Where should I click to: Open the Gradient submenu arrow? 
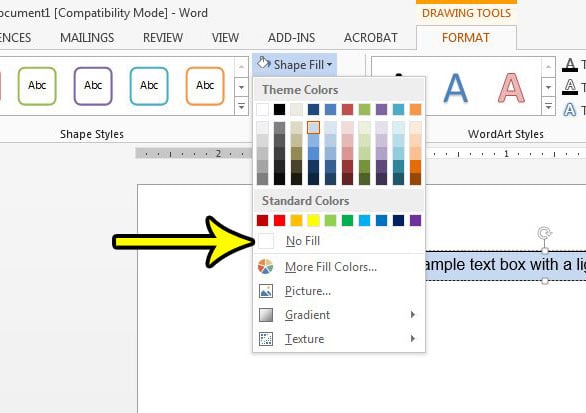413,315
